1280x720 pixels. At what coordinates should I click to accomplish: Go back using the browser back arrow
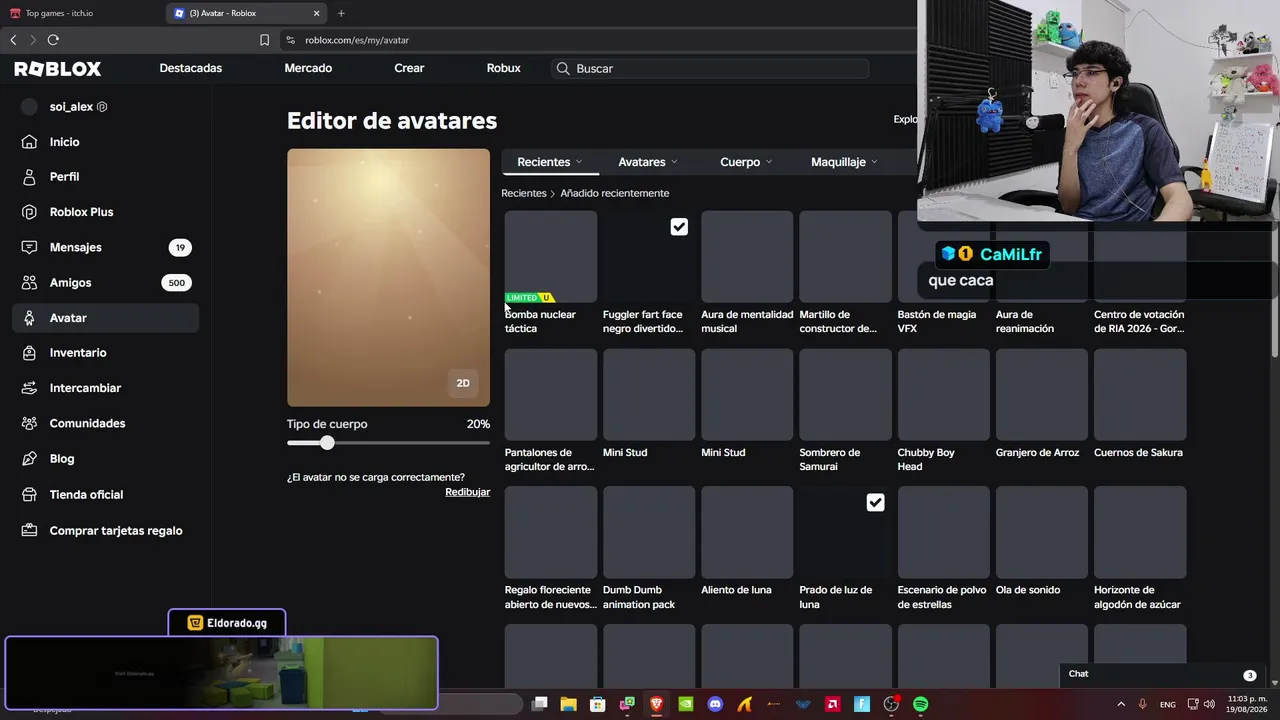[13, 40]
